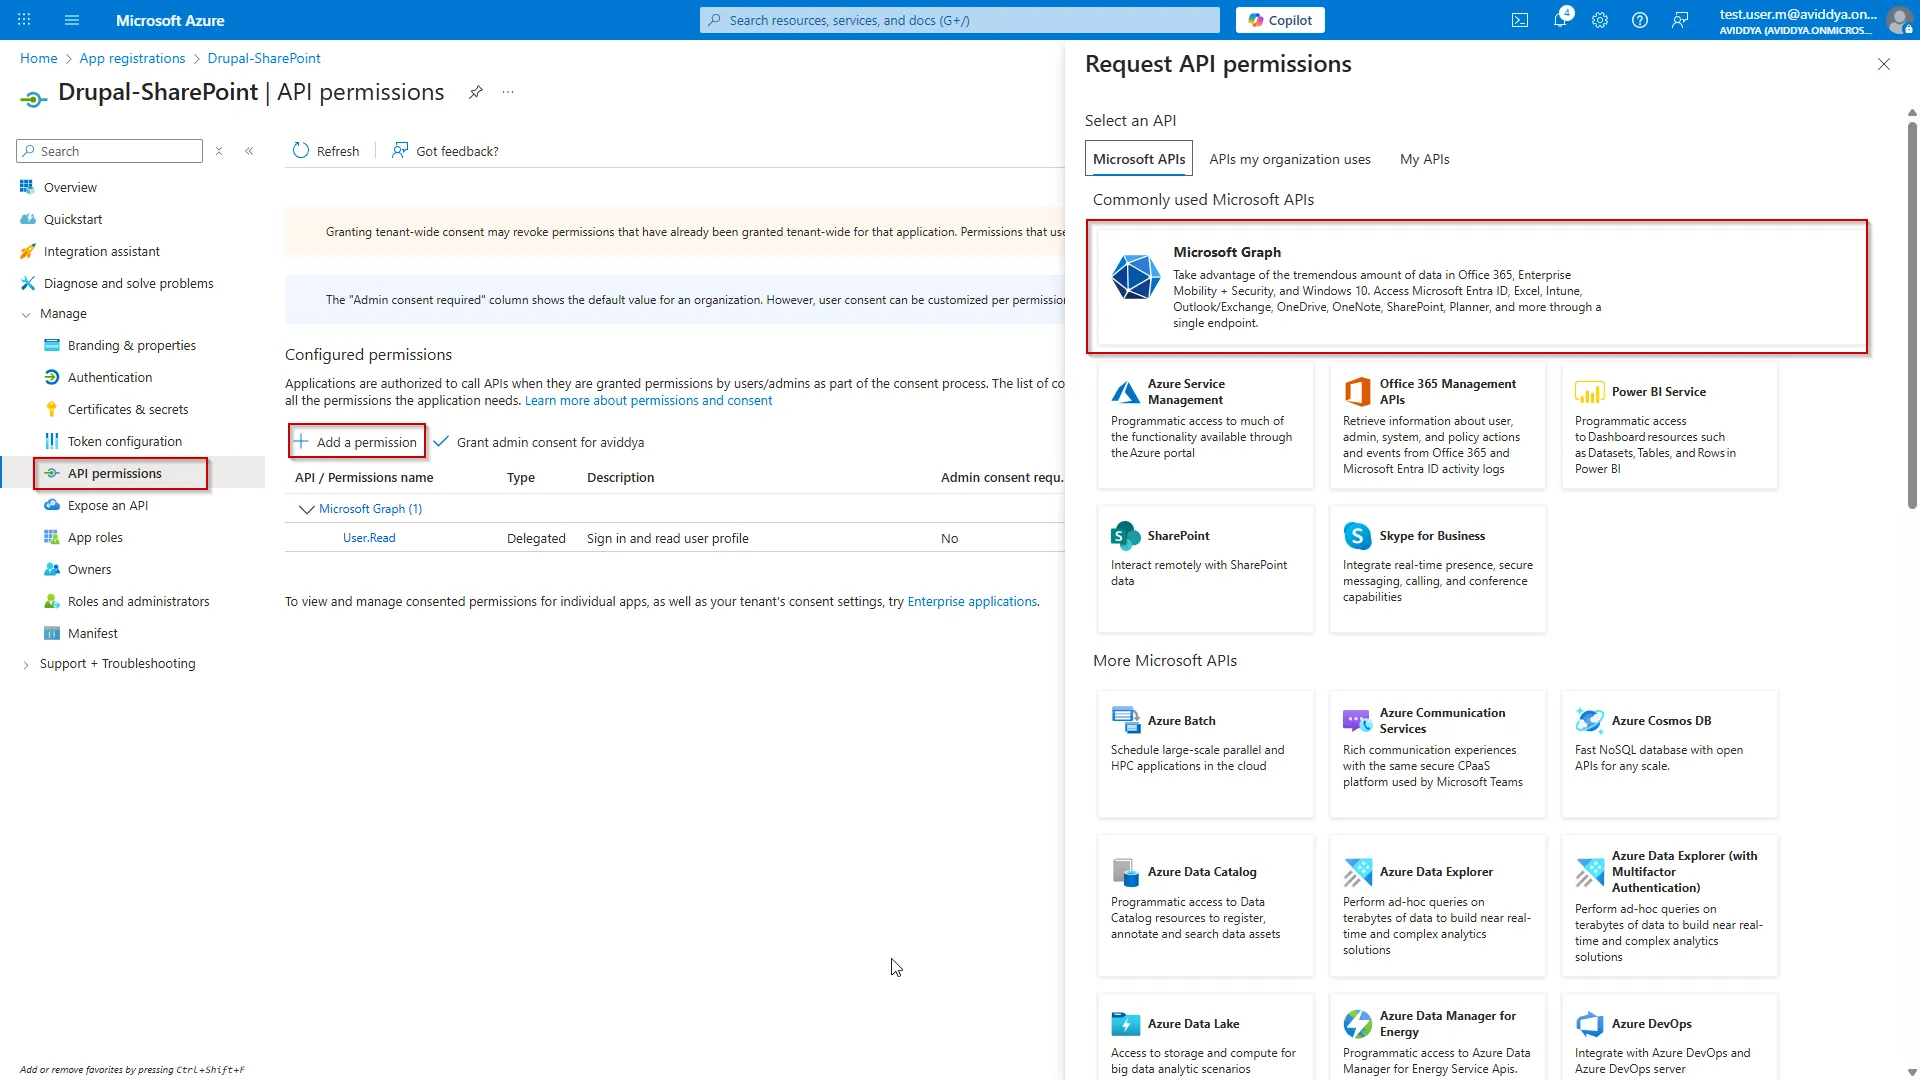Close the Request API permissions panel
Viewport: 1920px width, 1080px height.
click(x=1884, y=64)
